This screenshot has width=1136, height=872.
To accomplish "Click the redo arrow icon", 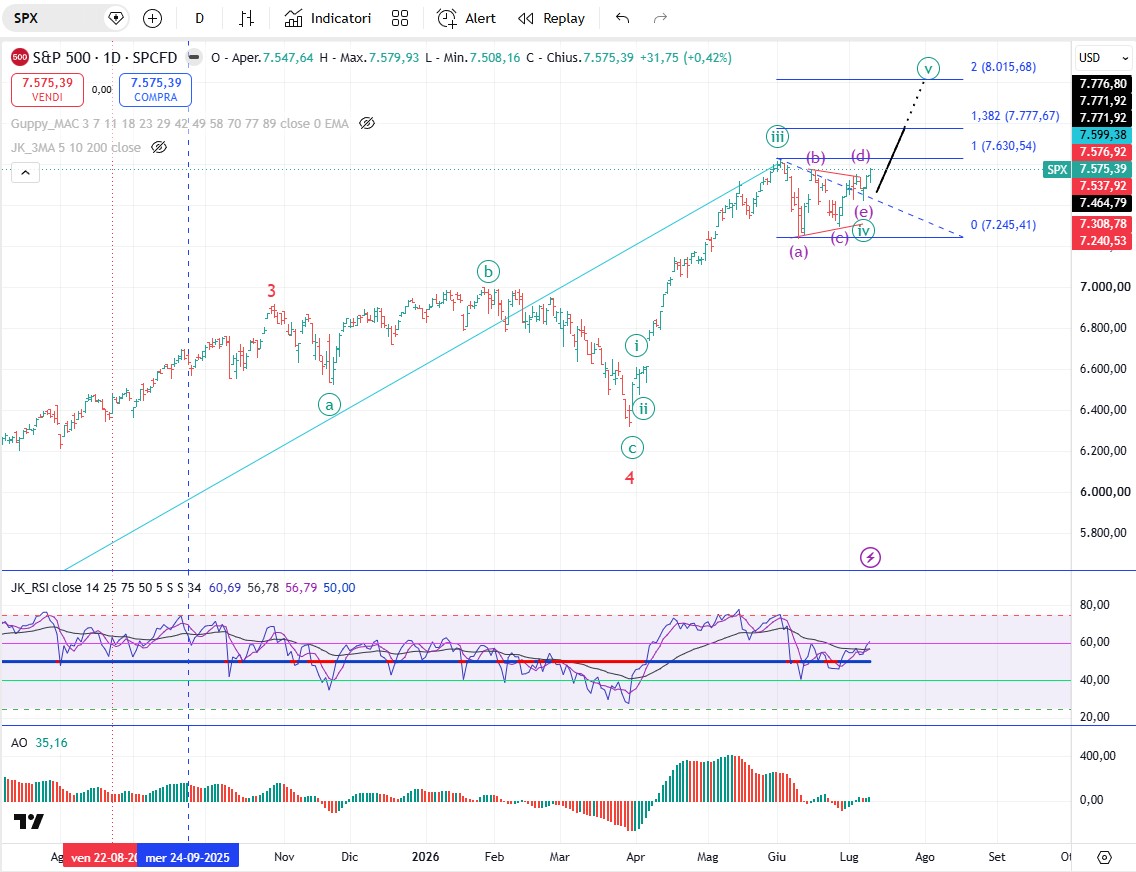I will (660, 18).
